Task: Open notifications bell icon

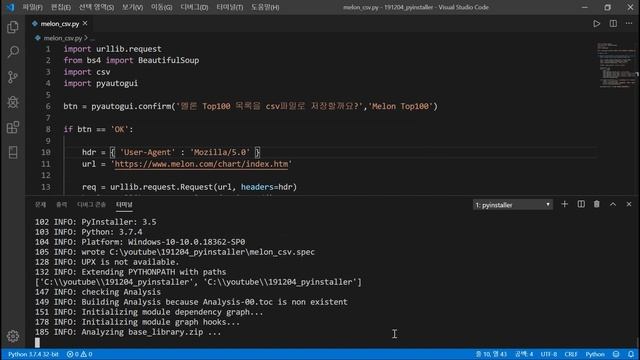Action: [631, 354]
